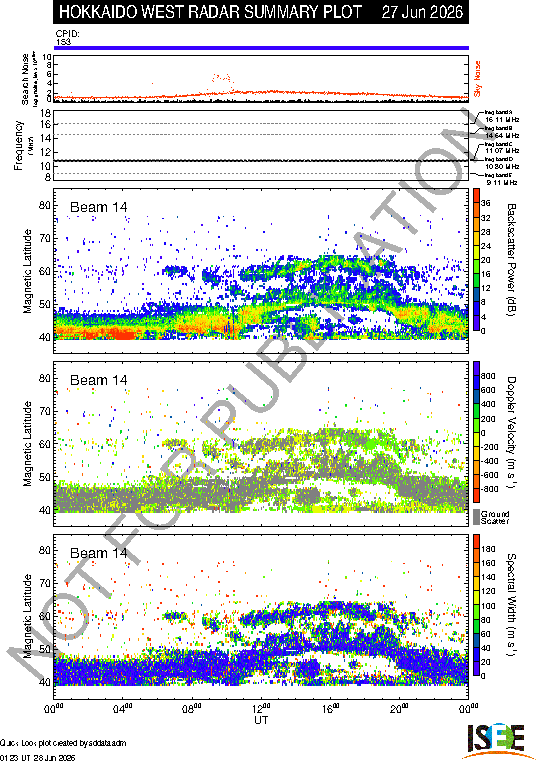Click the 16:00 tick on time axis
This screenshot has height=761, width=536.
tap(331, 709)
